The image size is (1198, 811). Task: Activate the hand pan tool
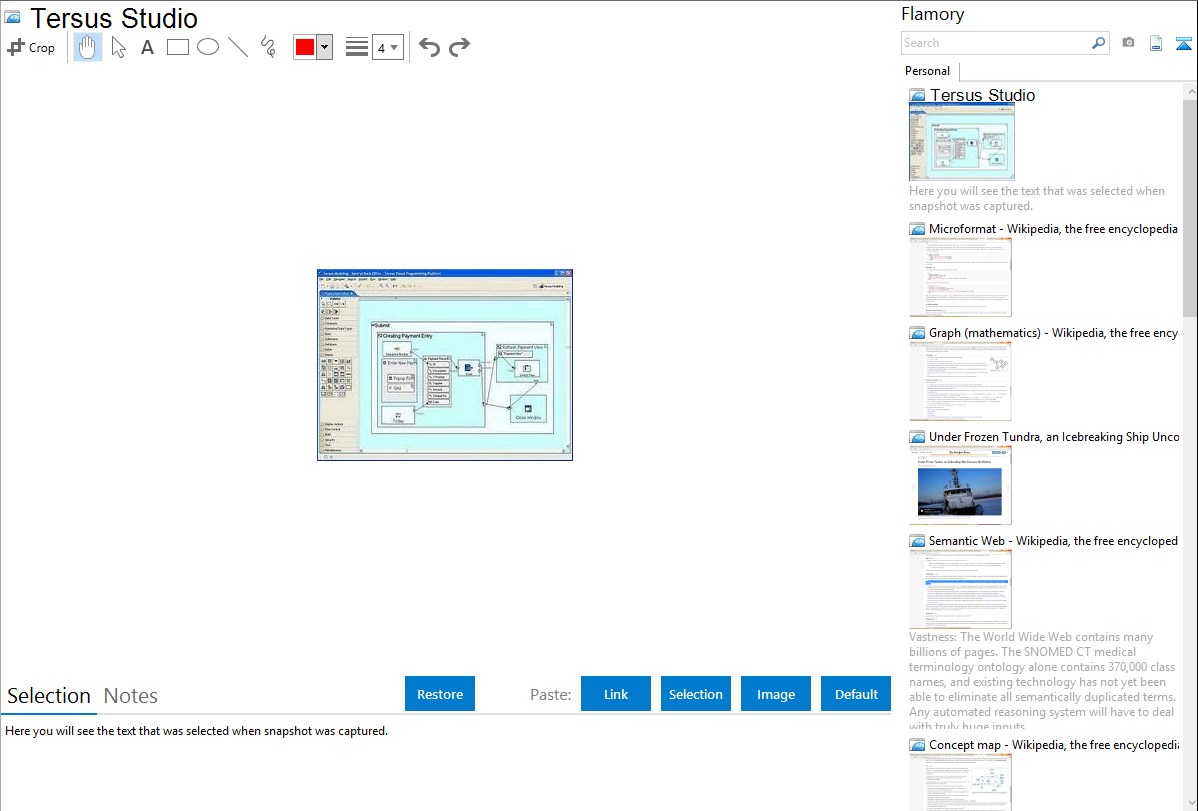click(88, 47)
